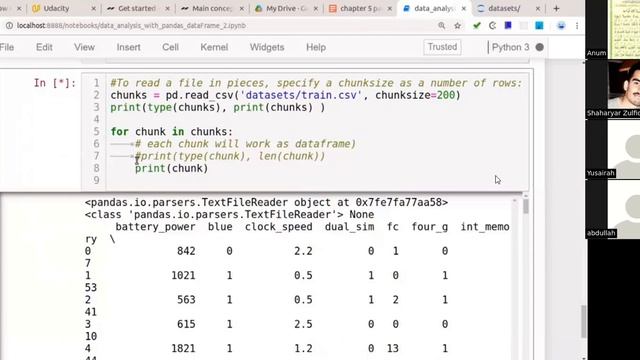Click the TextFileReader object output line
The image size is (640, 360).
tap(266, 202)
